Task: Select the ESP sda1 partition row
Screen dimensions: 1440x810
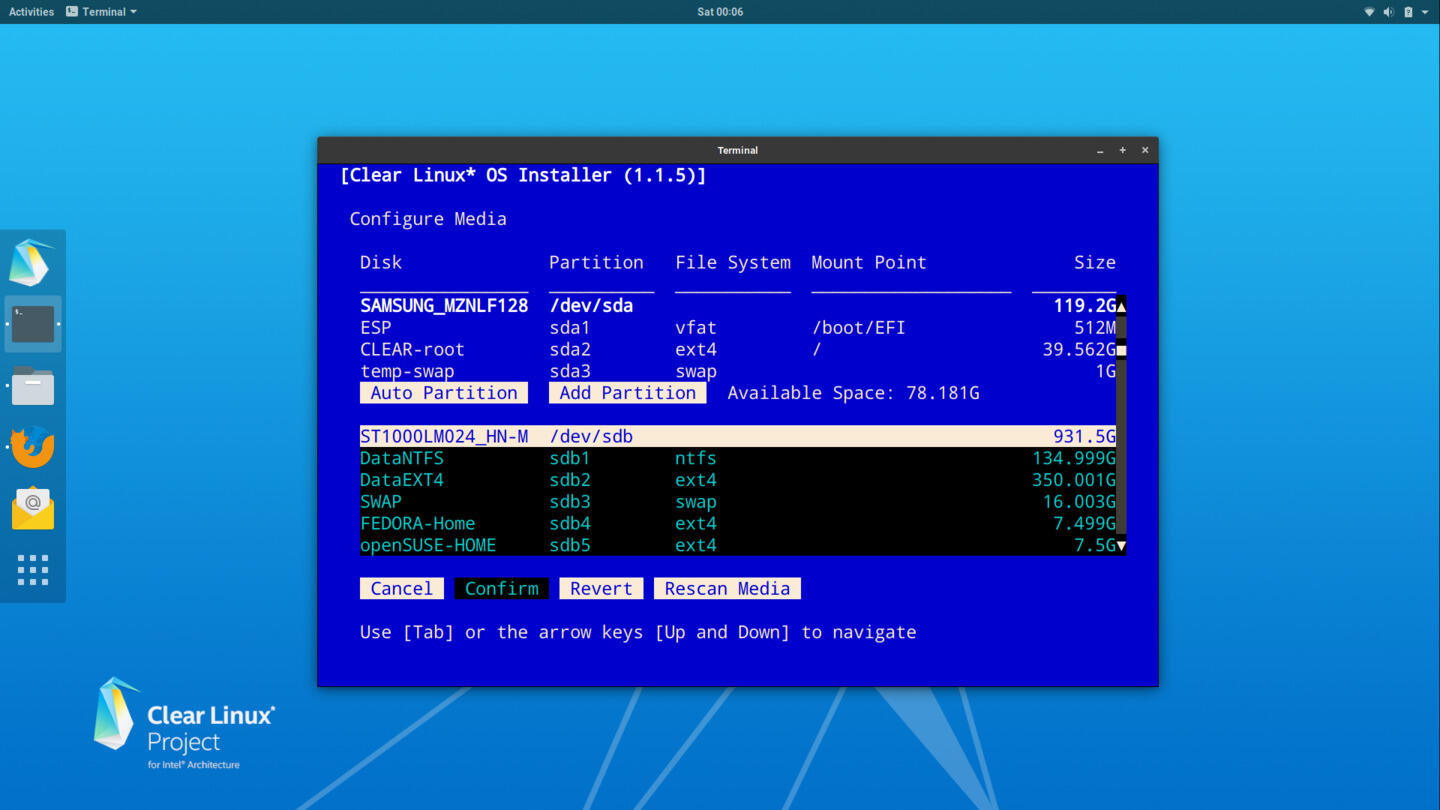Action: (x=738, y=328)
